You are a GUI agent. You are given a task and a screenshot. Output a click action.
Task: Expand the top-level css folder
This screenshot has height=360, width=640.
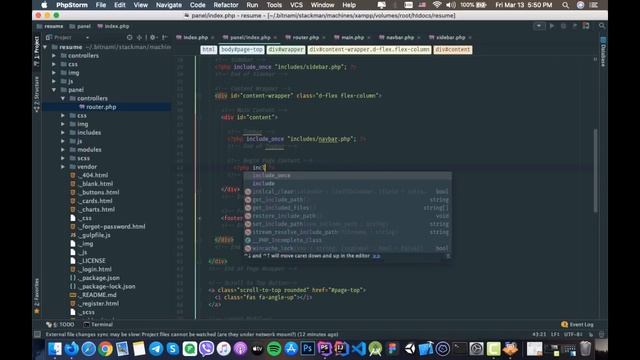[54, 64]
